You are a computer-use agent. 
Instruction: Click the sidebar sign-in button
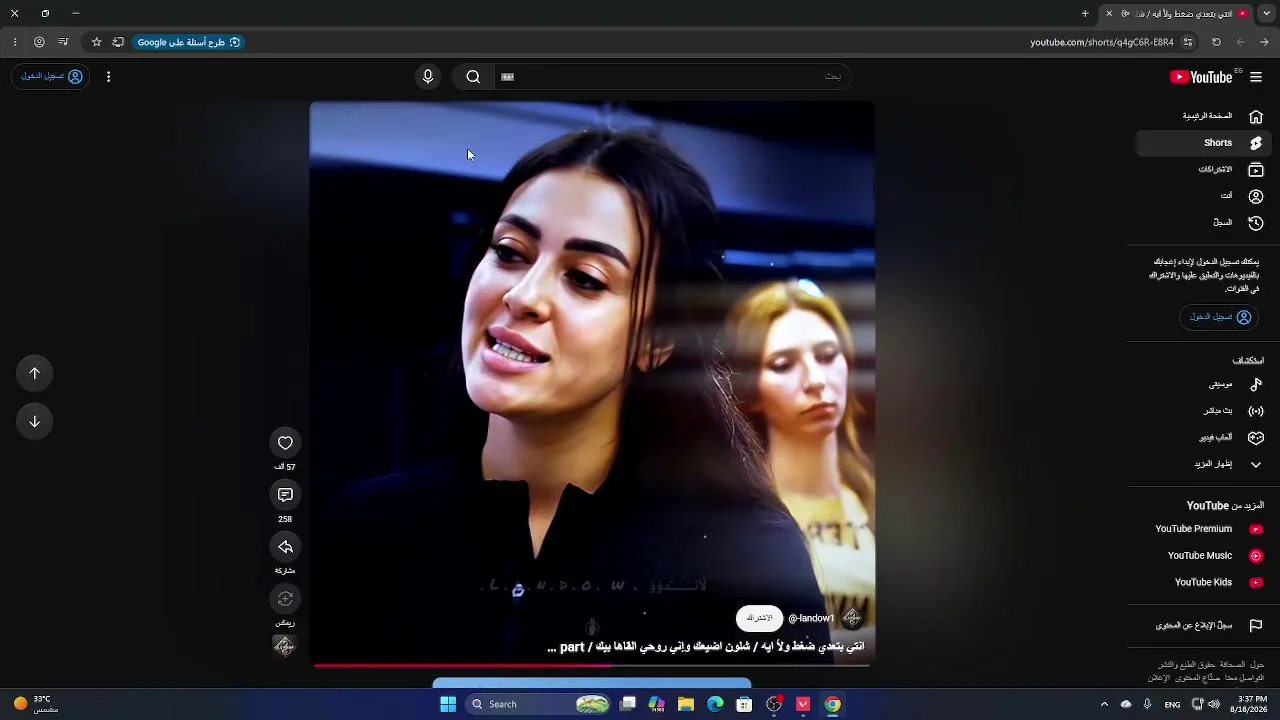[1219, 317]
